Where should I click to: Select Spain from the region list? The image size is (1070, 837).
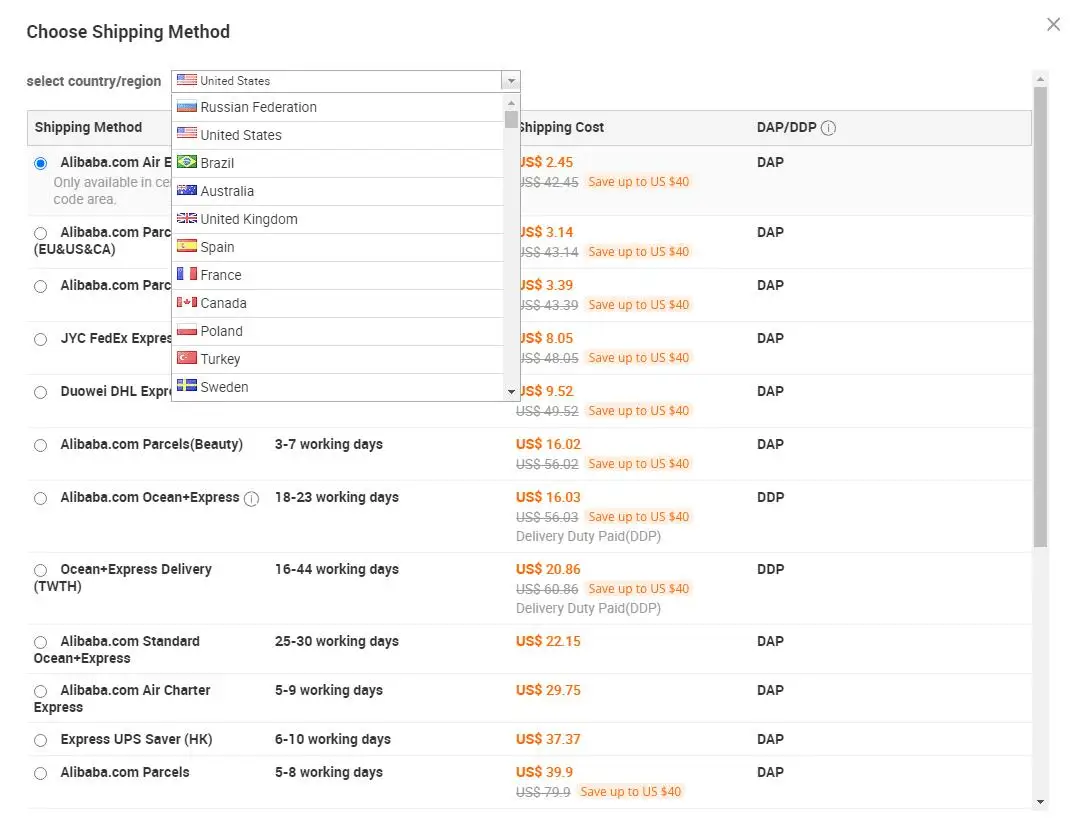217,247
